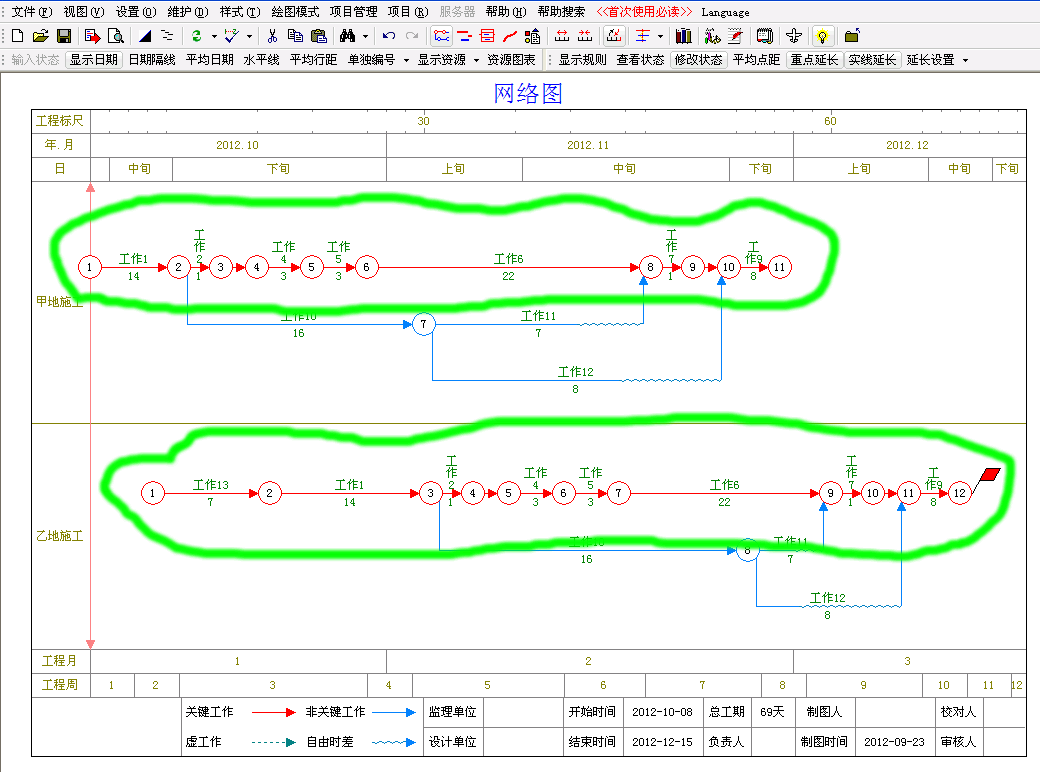The image size is (1040, 772).
Task: Click the green refresh icon
Action: click(x=196, y=36)
